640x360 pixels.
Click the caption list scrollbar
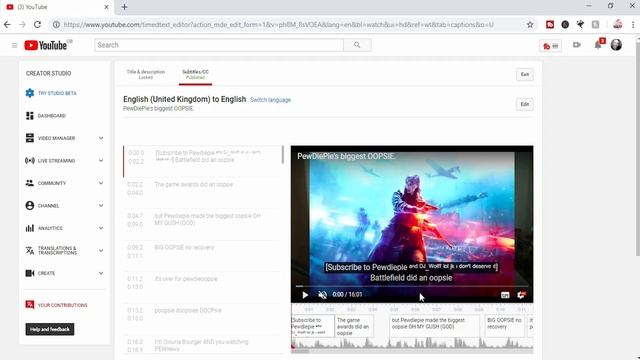point(282,155)
